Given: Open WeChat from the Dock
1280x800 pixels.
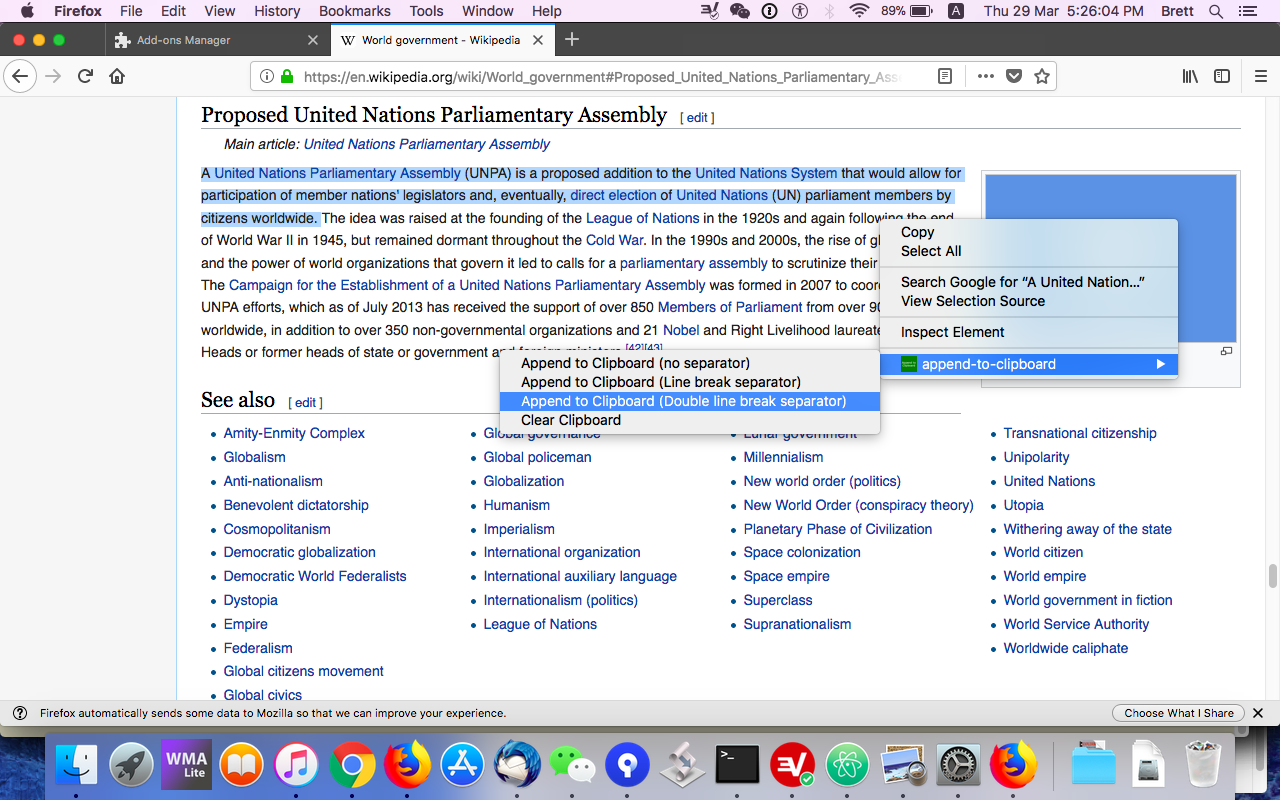Looking at the screenshot, I should pos(572,766).
